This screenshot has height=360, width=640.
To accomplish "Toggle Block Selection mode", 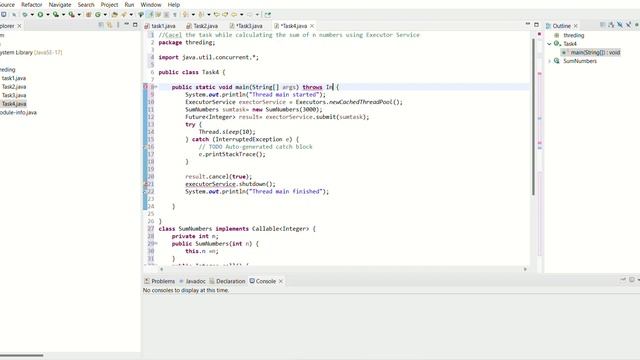I will point(166,14).
